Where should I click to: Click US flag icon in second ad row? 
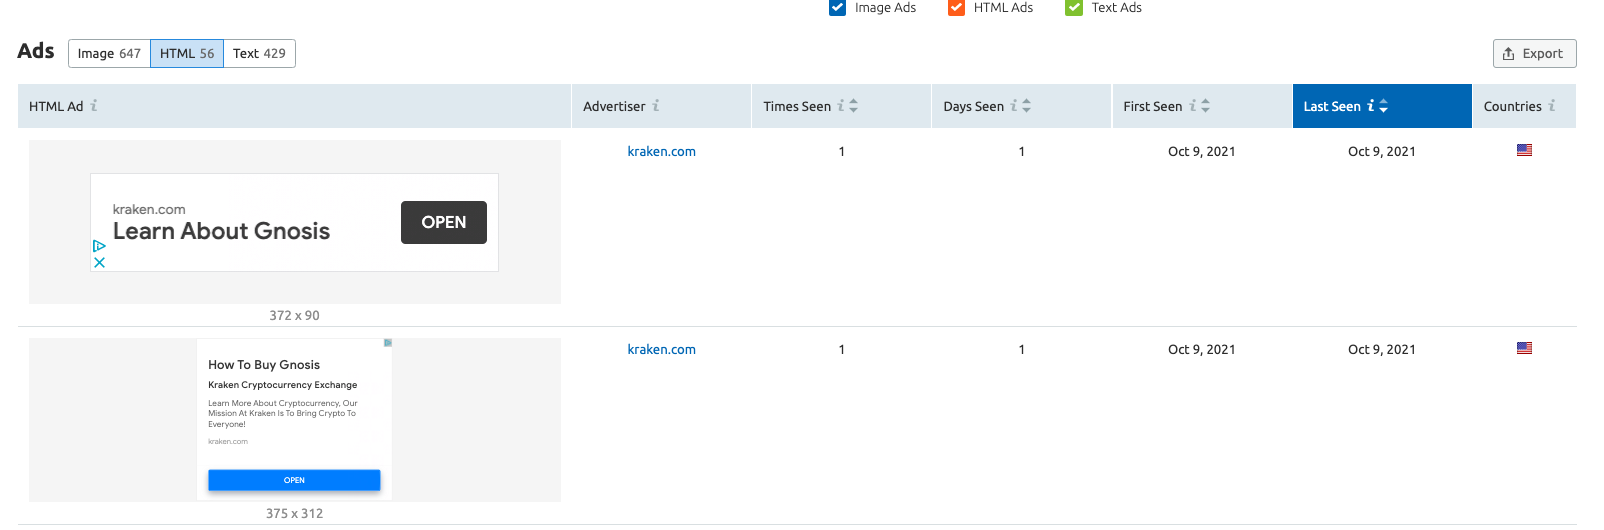tap(1524, 348)
